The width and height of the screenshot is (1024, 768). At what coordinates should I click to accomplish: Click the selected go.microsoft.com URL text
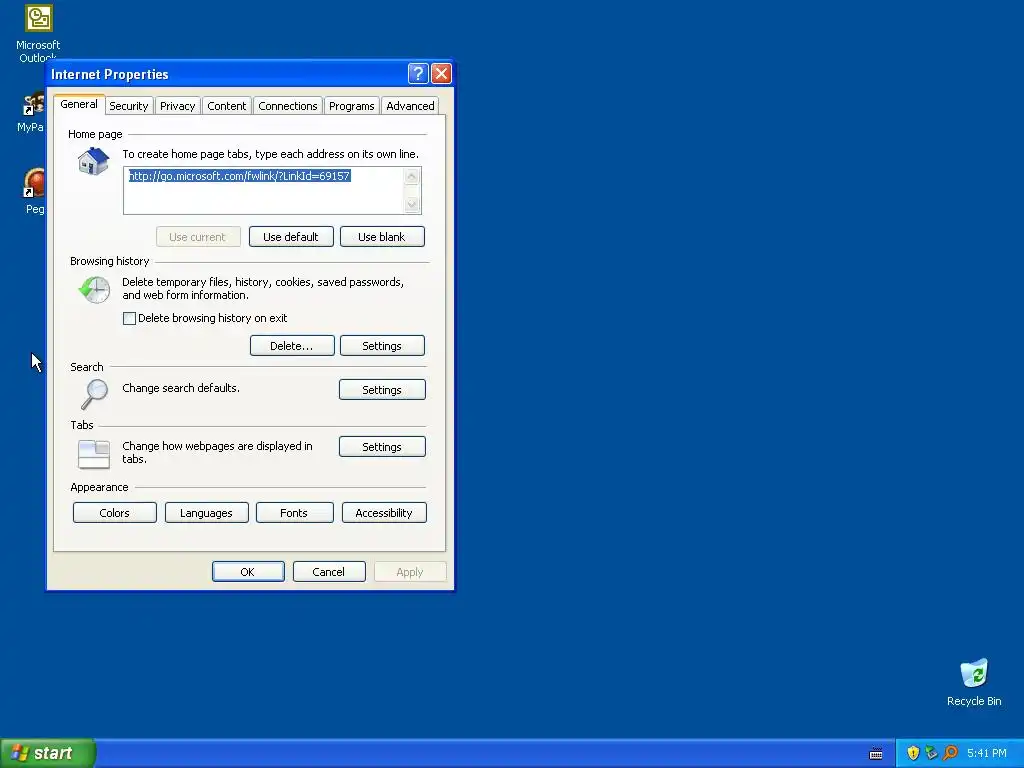click(x=240, y=176)
